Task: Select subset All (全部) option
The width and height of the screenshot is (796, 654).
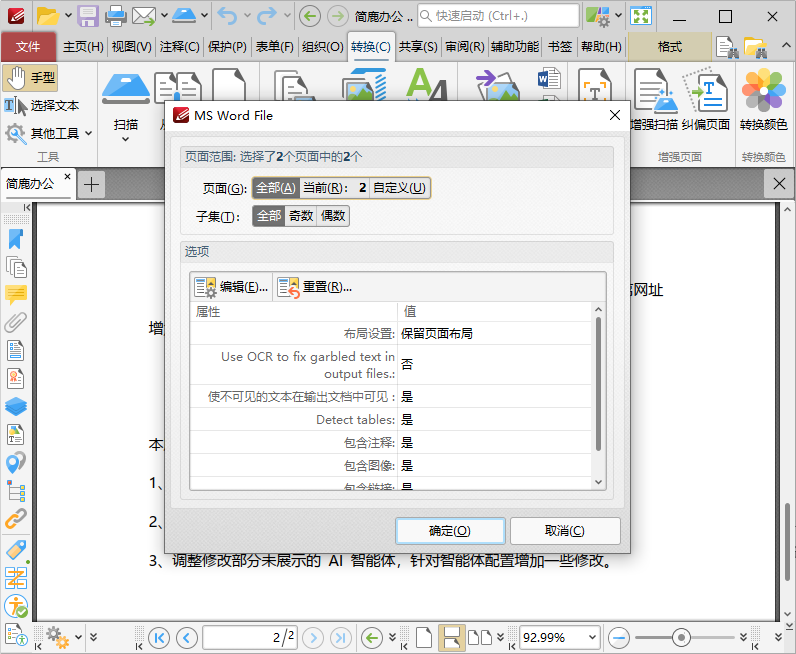Action: [269, 216]
